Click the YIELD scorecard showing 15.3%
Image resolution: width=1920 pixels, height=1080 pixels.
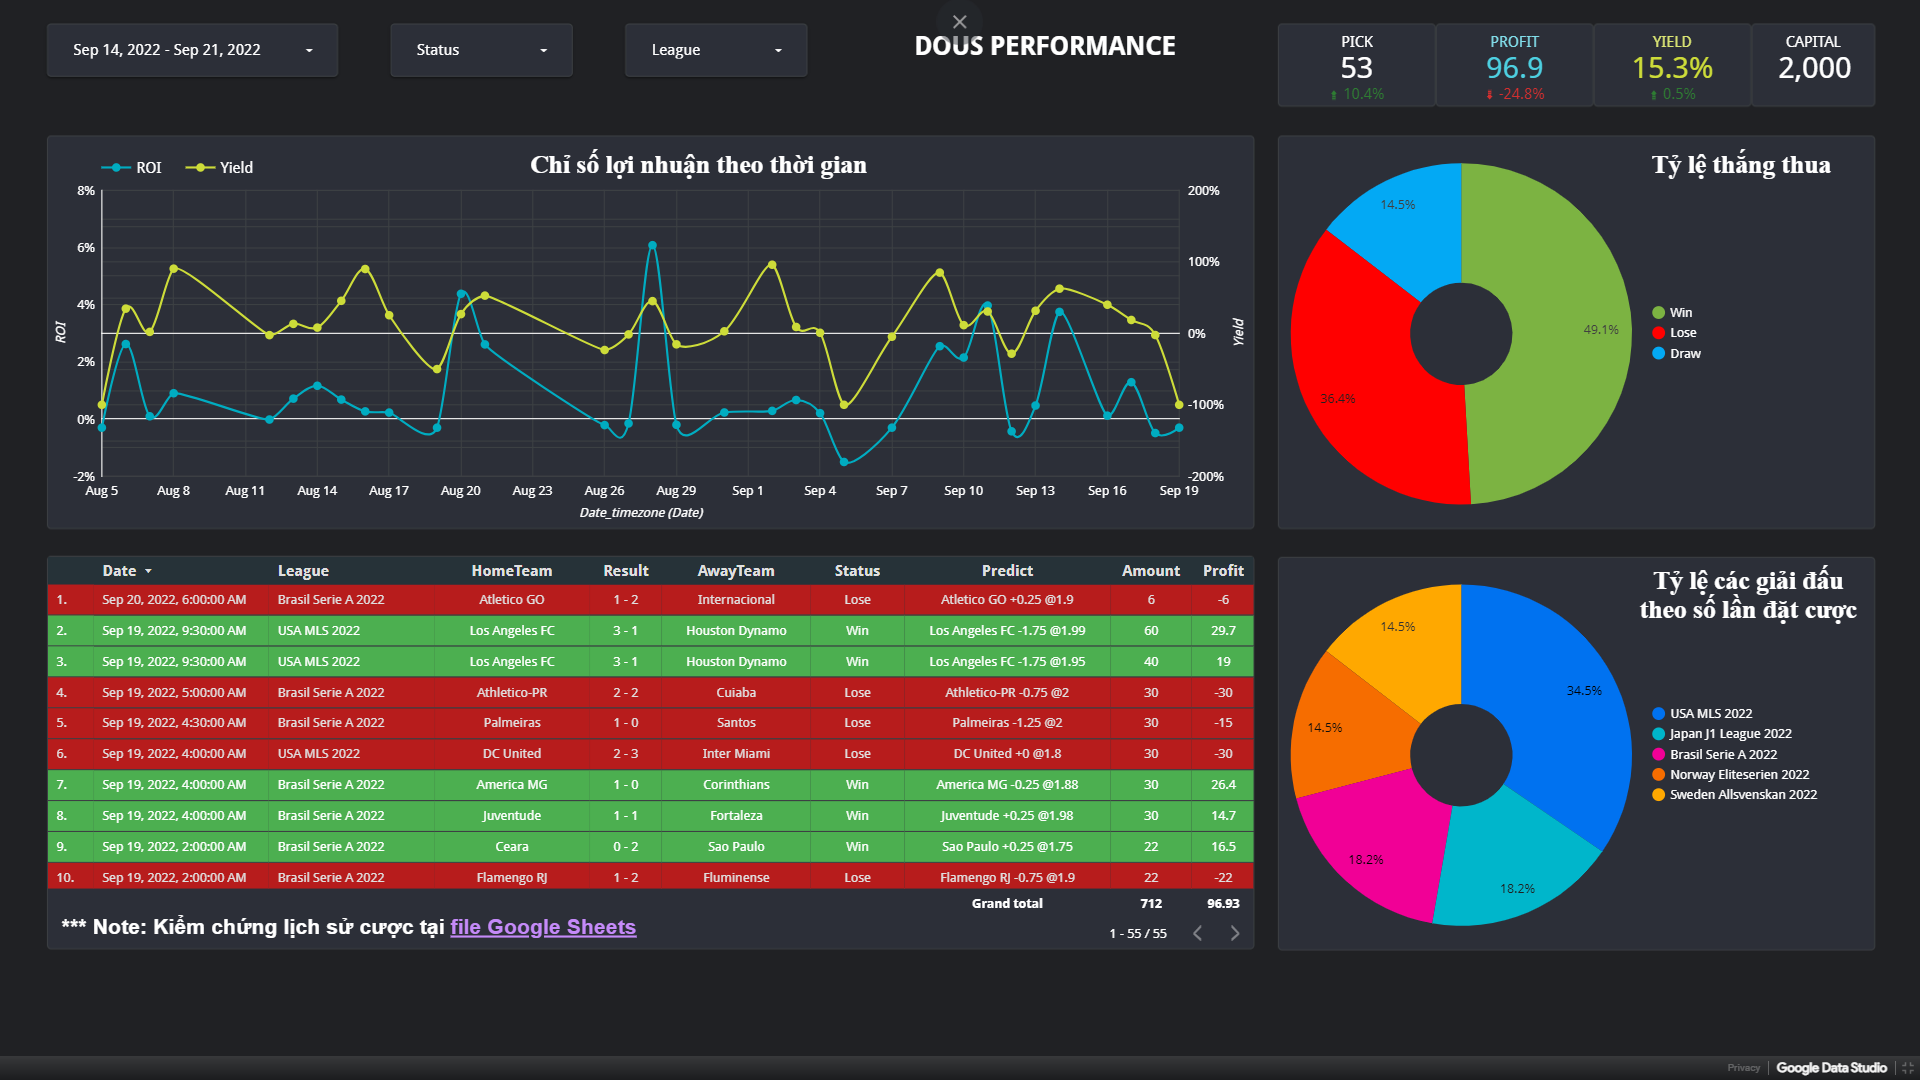(x=1672, y=66)
